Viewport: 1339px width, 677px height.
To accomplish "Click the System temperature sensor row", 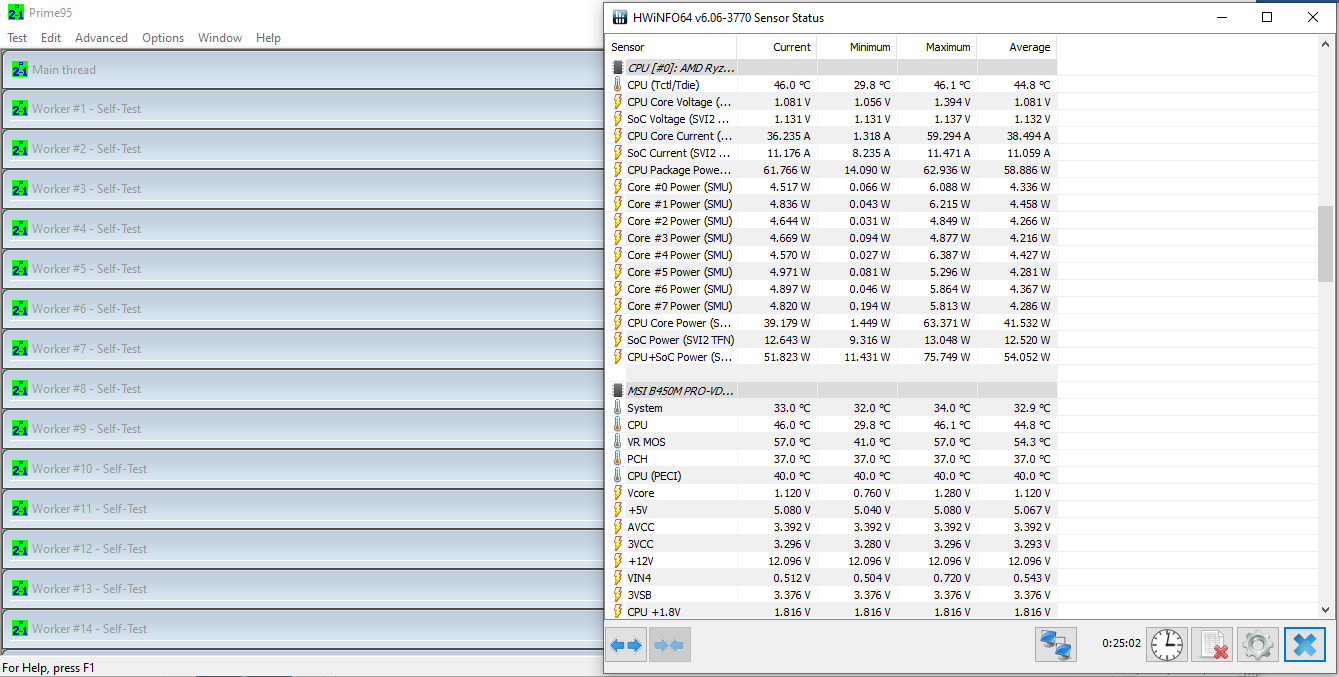I will pyautogui.click(x=831, y=408).
